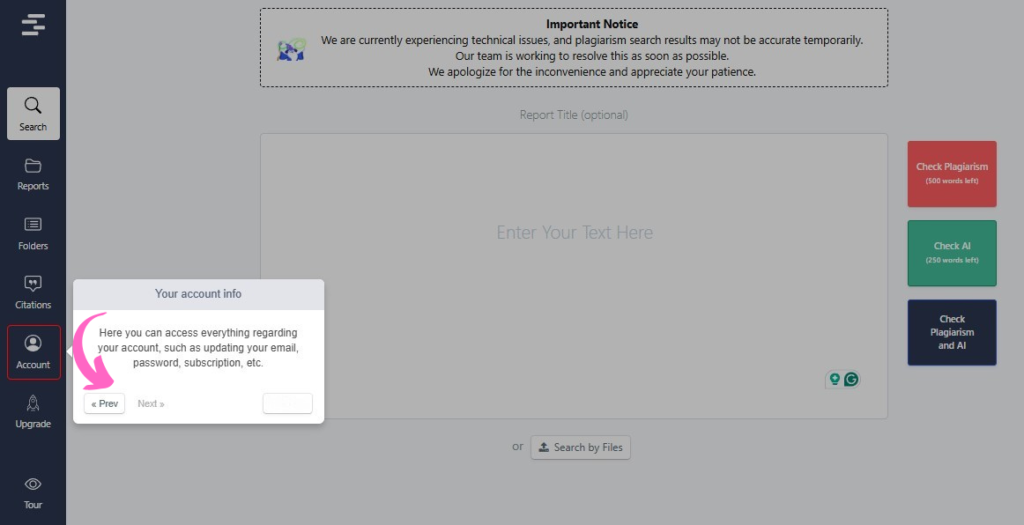
Task: Click Check Plagiarism and AI button
Action: 952,332
